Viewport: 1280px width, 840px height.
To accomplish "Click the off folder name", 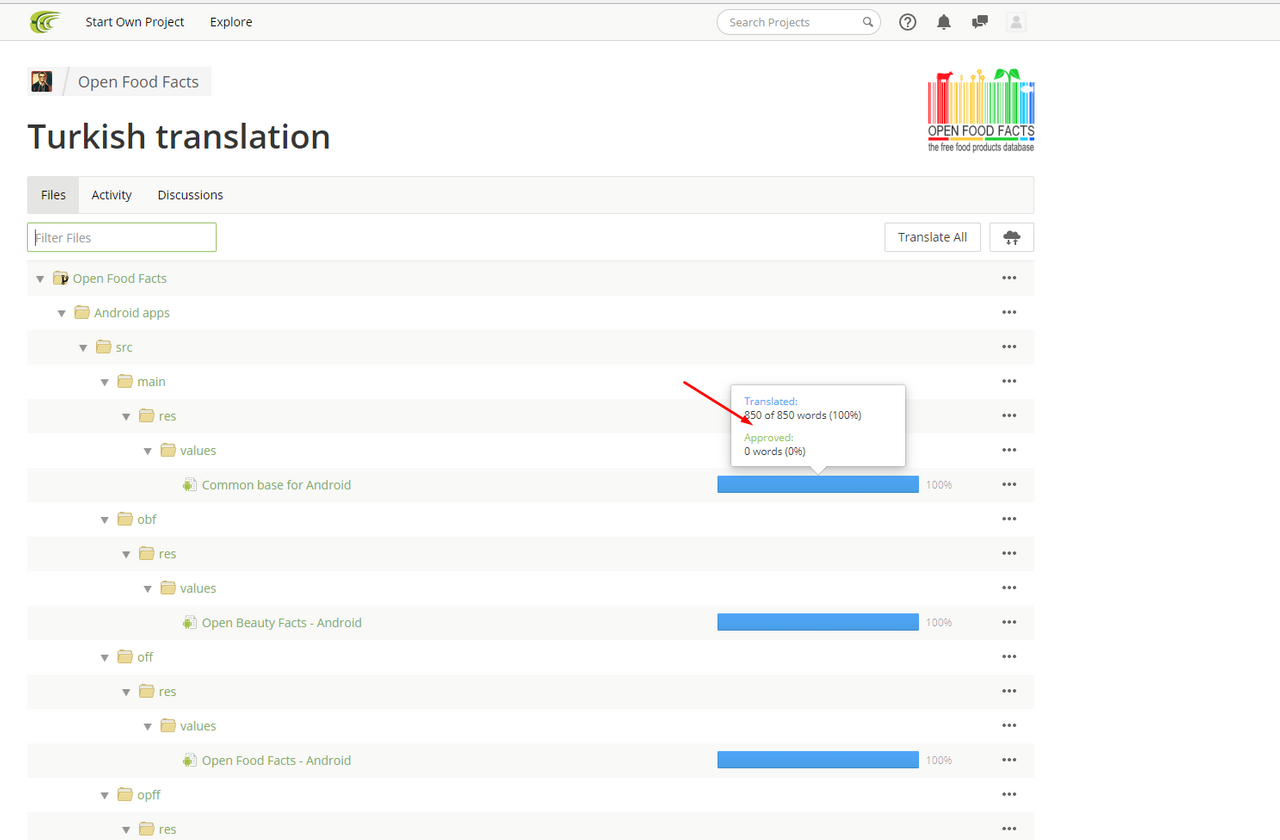I will 146,657.
